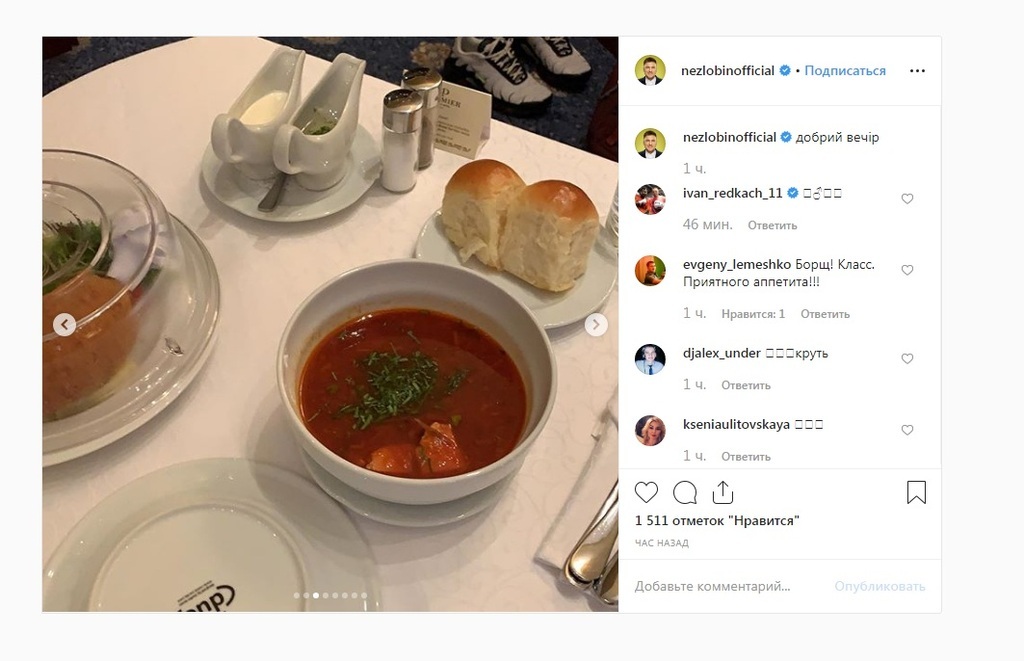Screen dimensions: 1024x661
Task: Go to the next photo in the carousel
Action: 596,325
